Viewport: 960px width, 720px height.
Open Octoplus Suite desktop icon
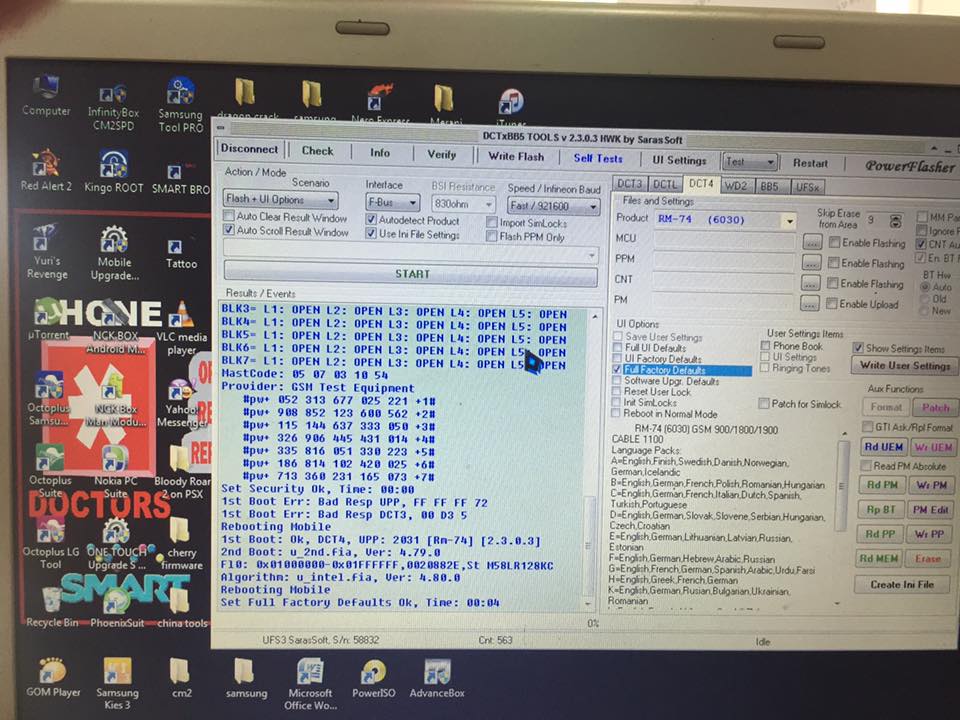pyautogui.click(x=50, y=470)
